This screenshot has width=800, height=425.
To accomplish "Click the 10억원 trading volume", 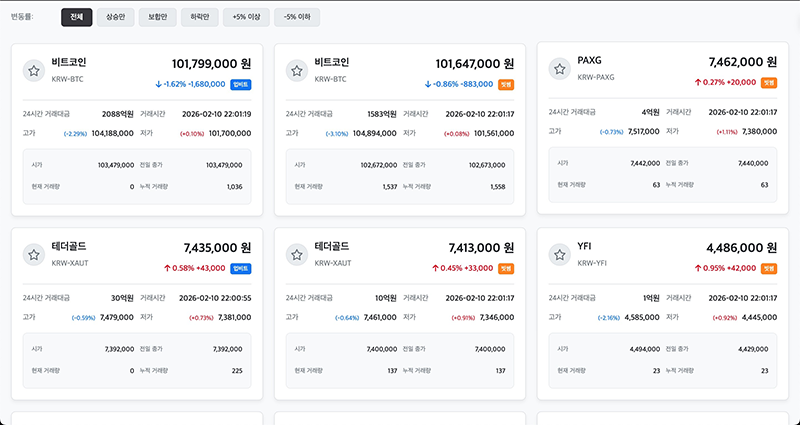I will 385,298.
